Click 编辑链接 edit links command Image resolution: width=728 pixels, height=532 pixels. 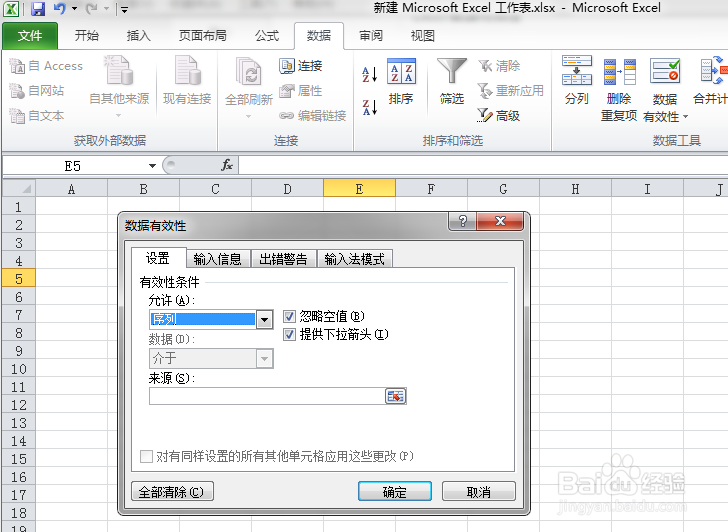312,115
